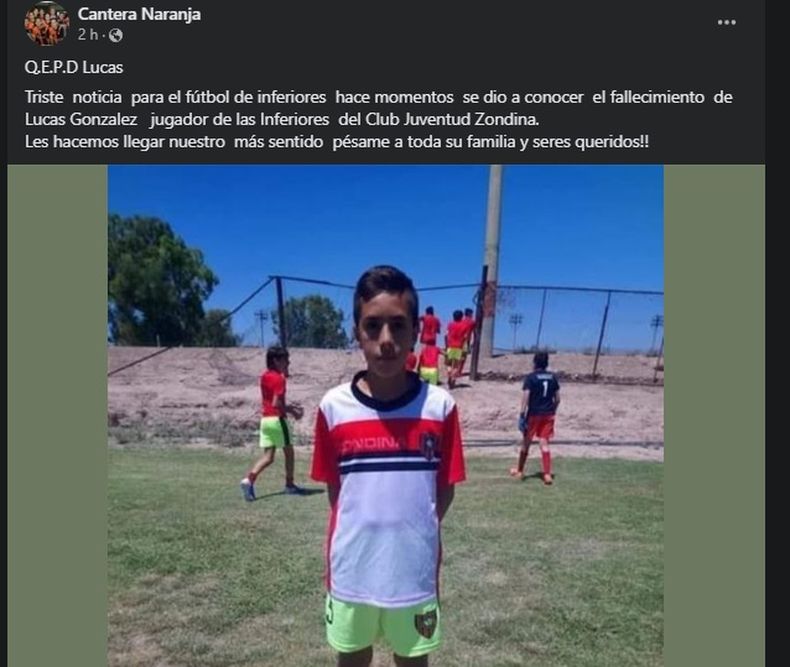Click the group of players by fence

(444, 344)
